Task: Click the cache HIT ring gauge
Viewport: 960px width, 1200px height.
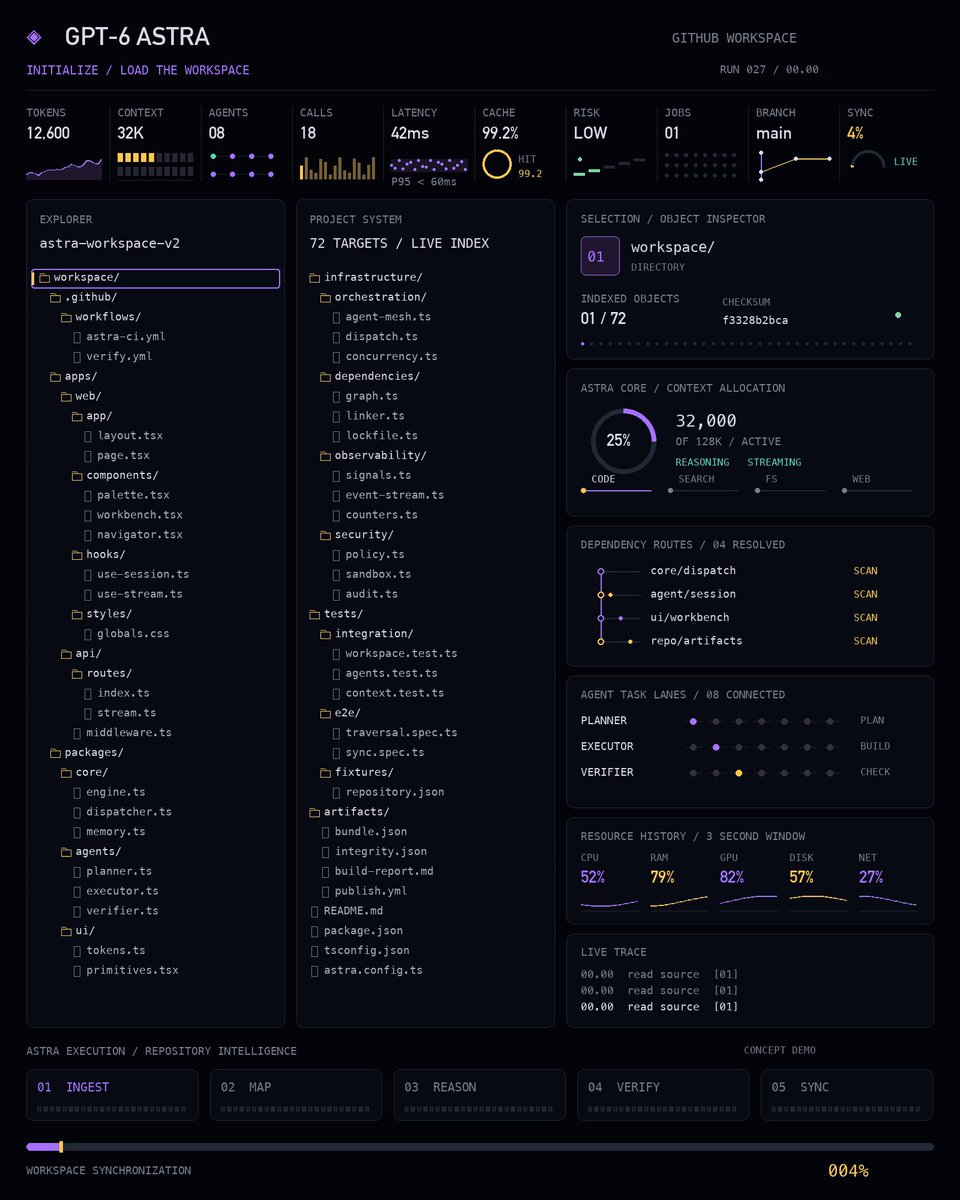Action: [497, 164]
